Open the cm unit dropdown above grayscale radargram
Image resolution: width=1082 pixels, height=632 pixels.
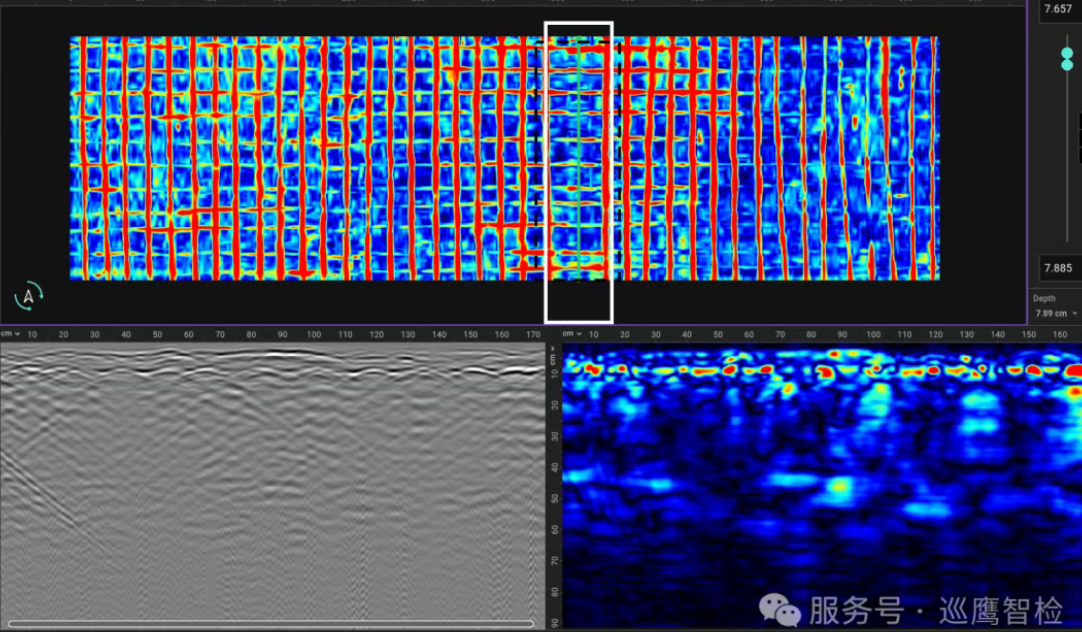(x=9, y=333)
